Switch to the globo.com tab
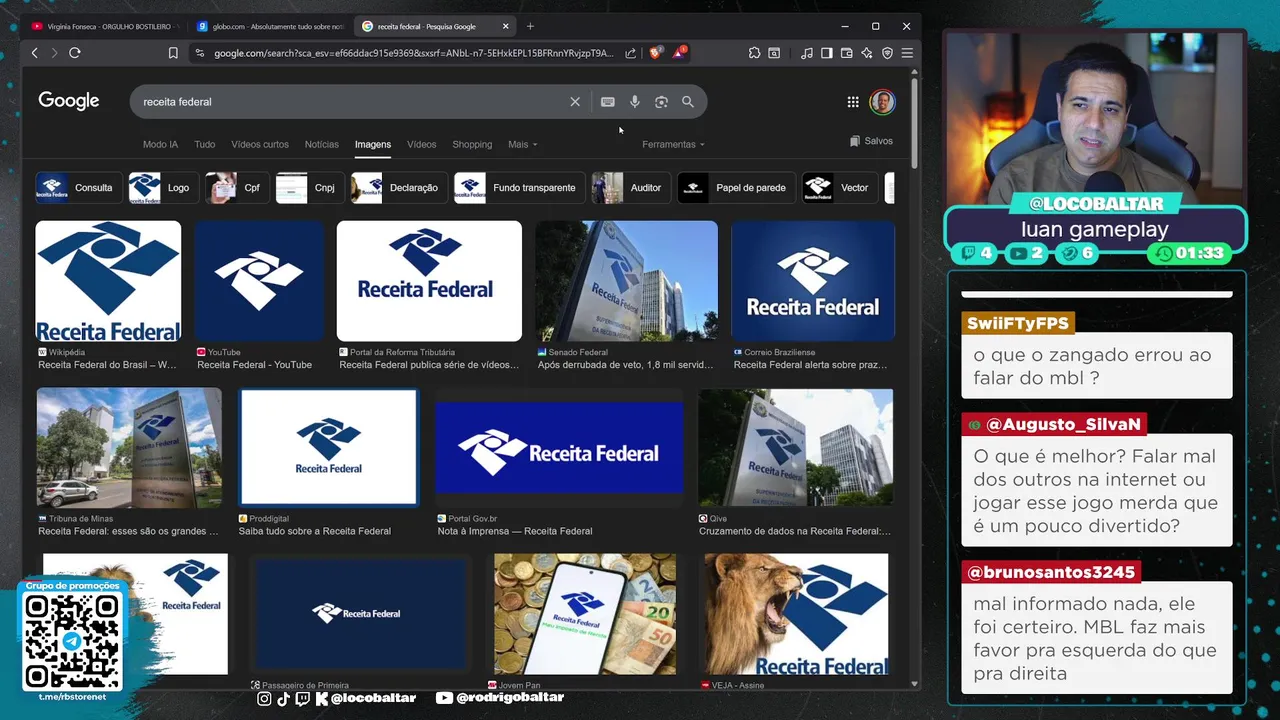This screenshot has width=1280, height=720. pyautogui.click(x=270, y=26)
